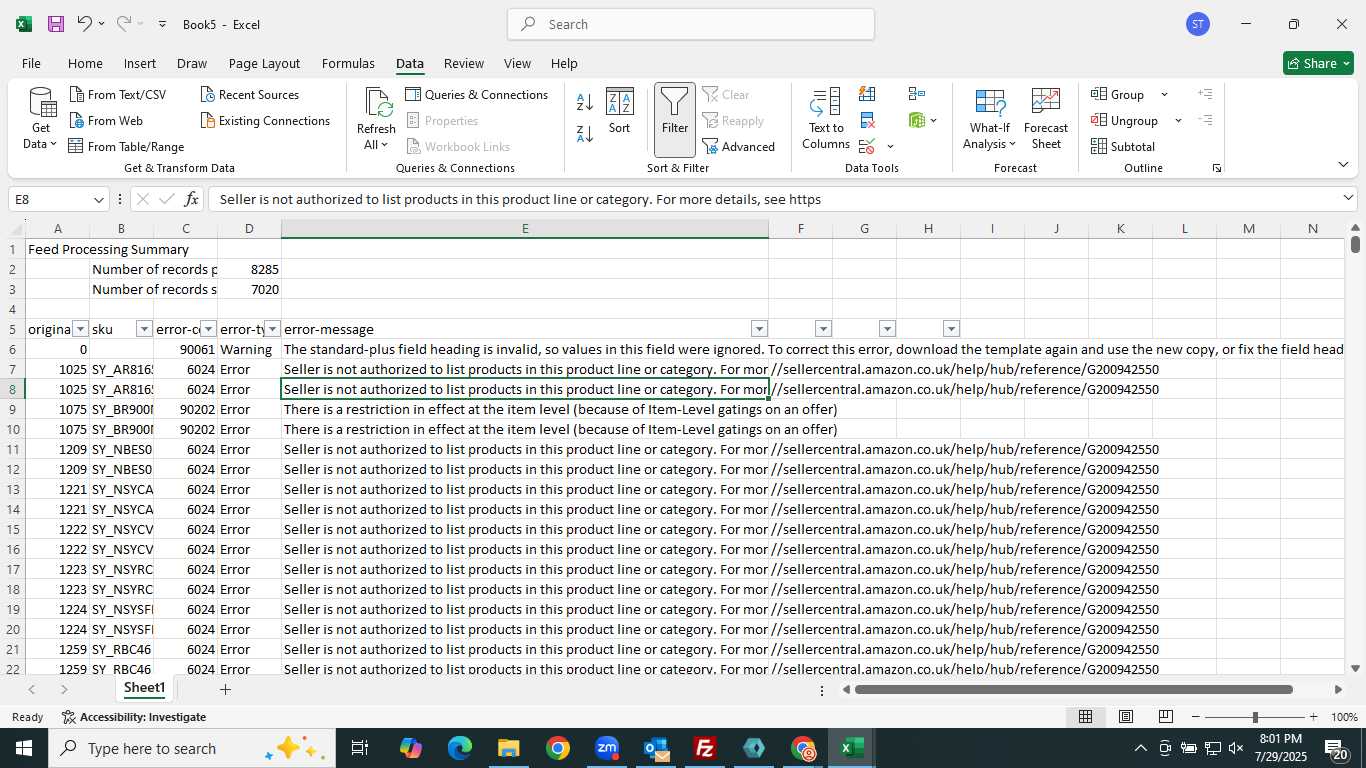The width and height of the screenshot is (1366, 768).
Task: Click the horizontal scrollbar thumb
Action: [1073, 689]
